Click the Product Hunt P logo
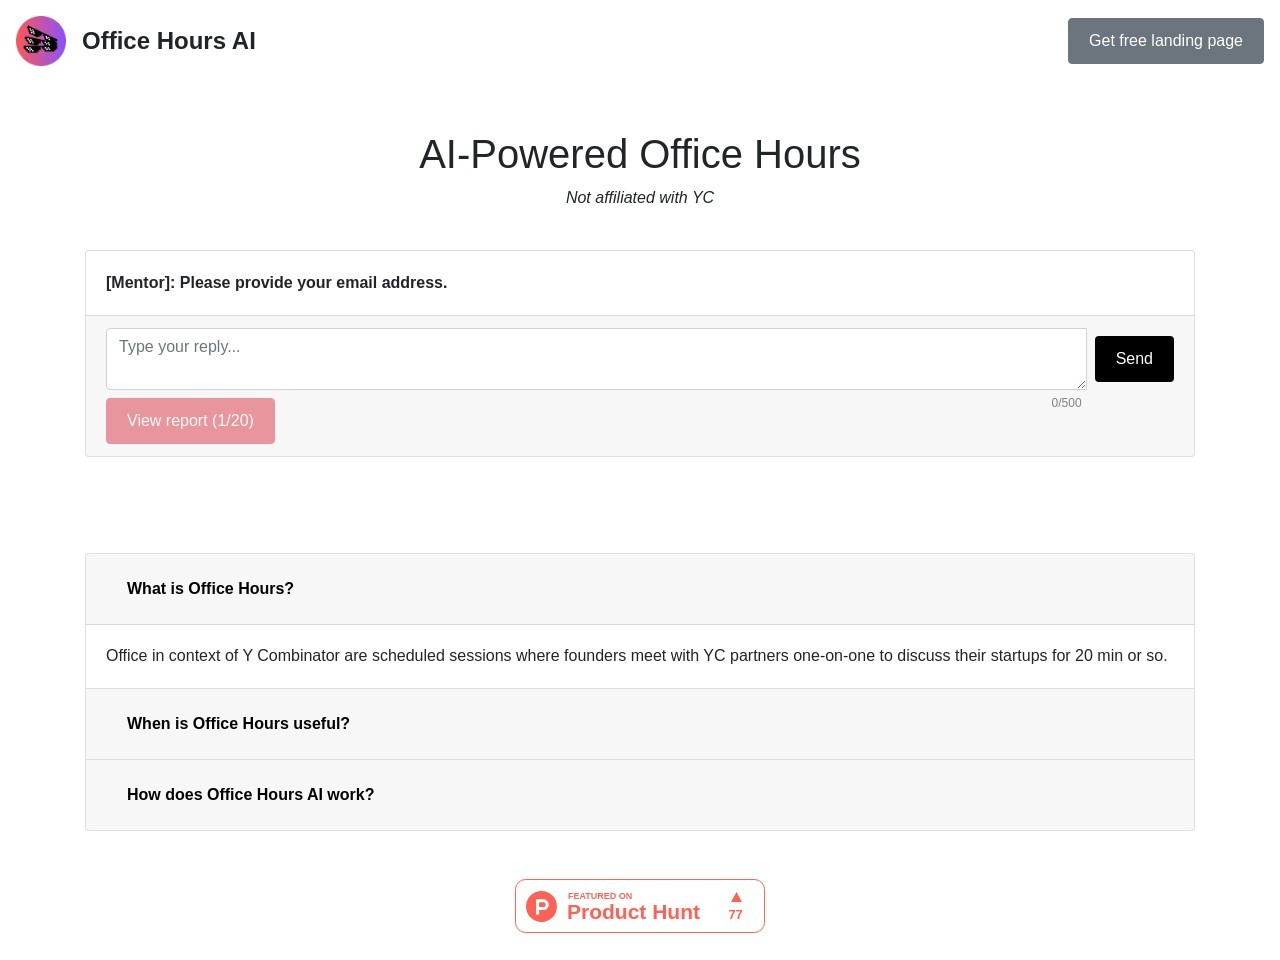 pos(541,907)
